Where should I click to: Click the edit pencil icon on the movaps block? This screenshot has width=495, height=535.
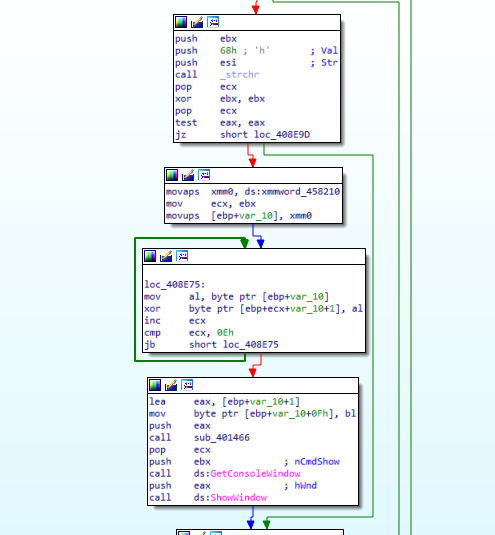(x=188, y=175)
